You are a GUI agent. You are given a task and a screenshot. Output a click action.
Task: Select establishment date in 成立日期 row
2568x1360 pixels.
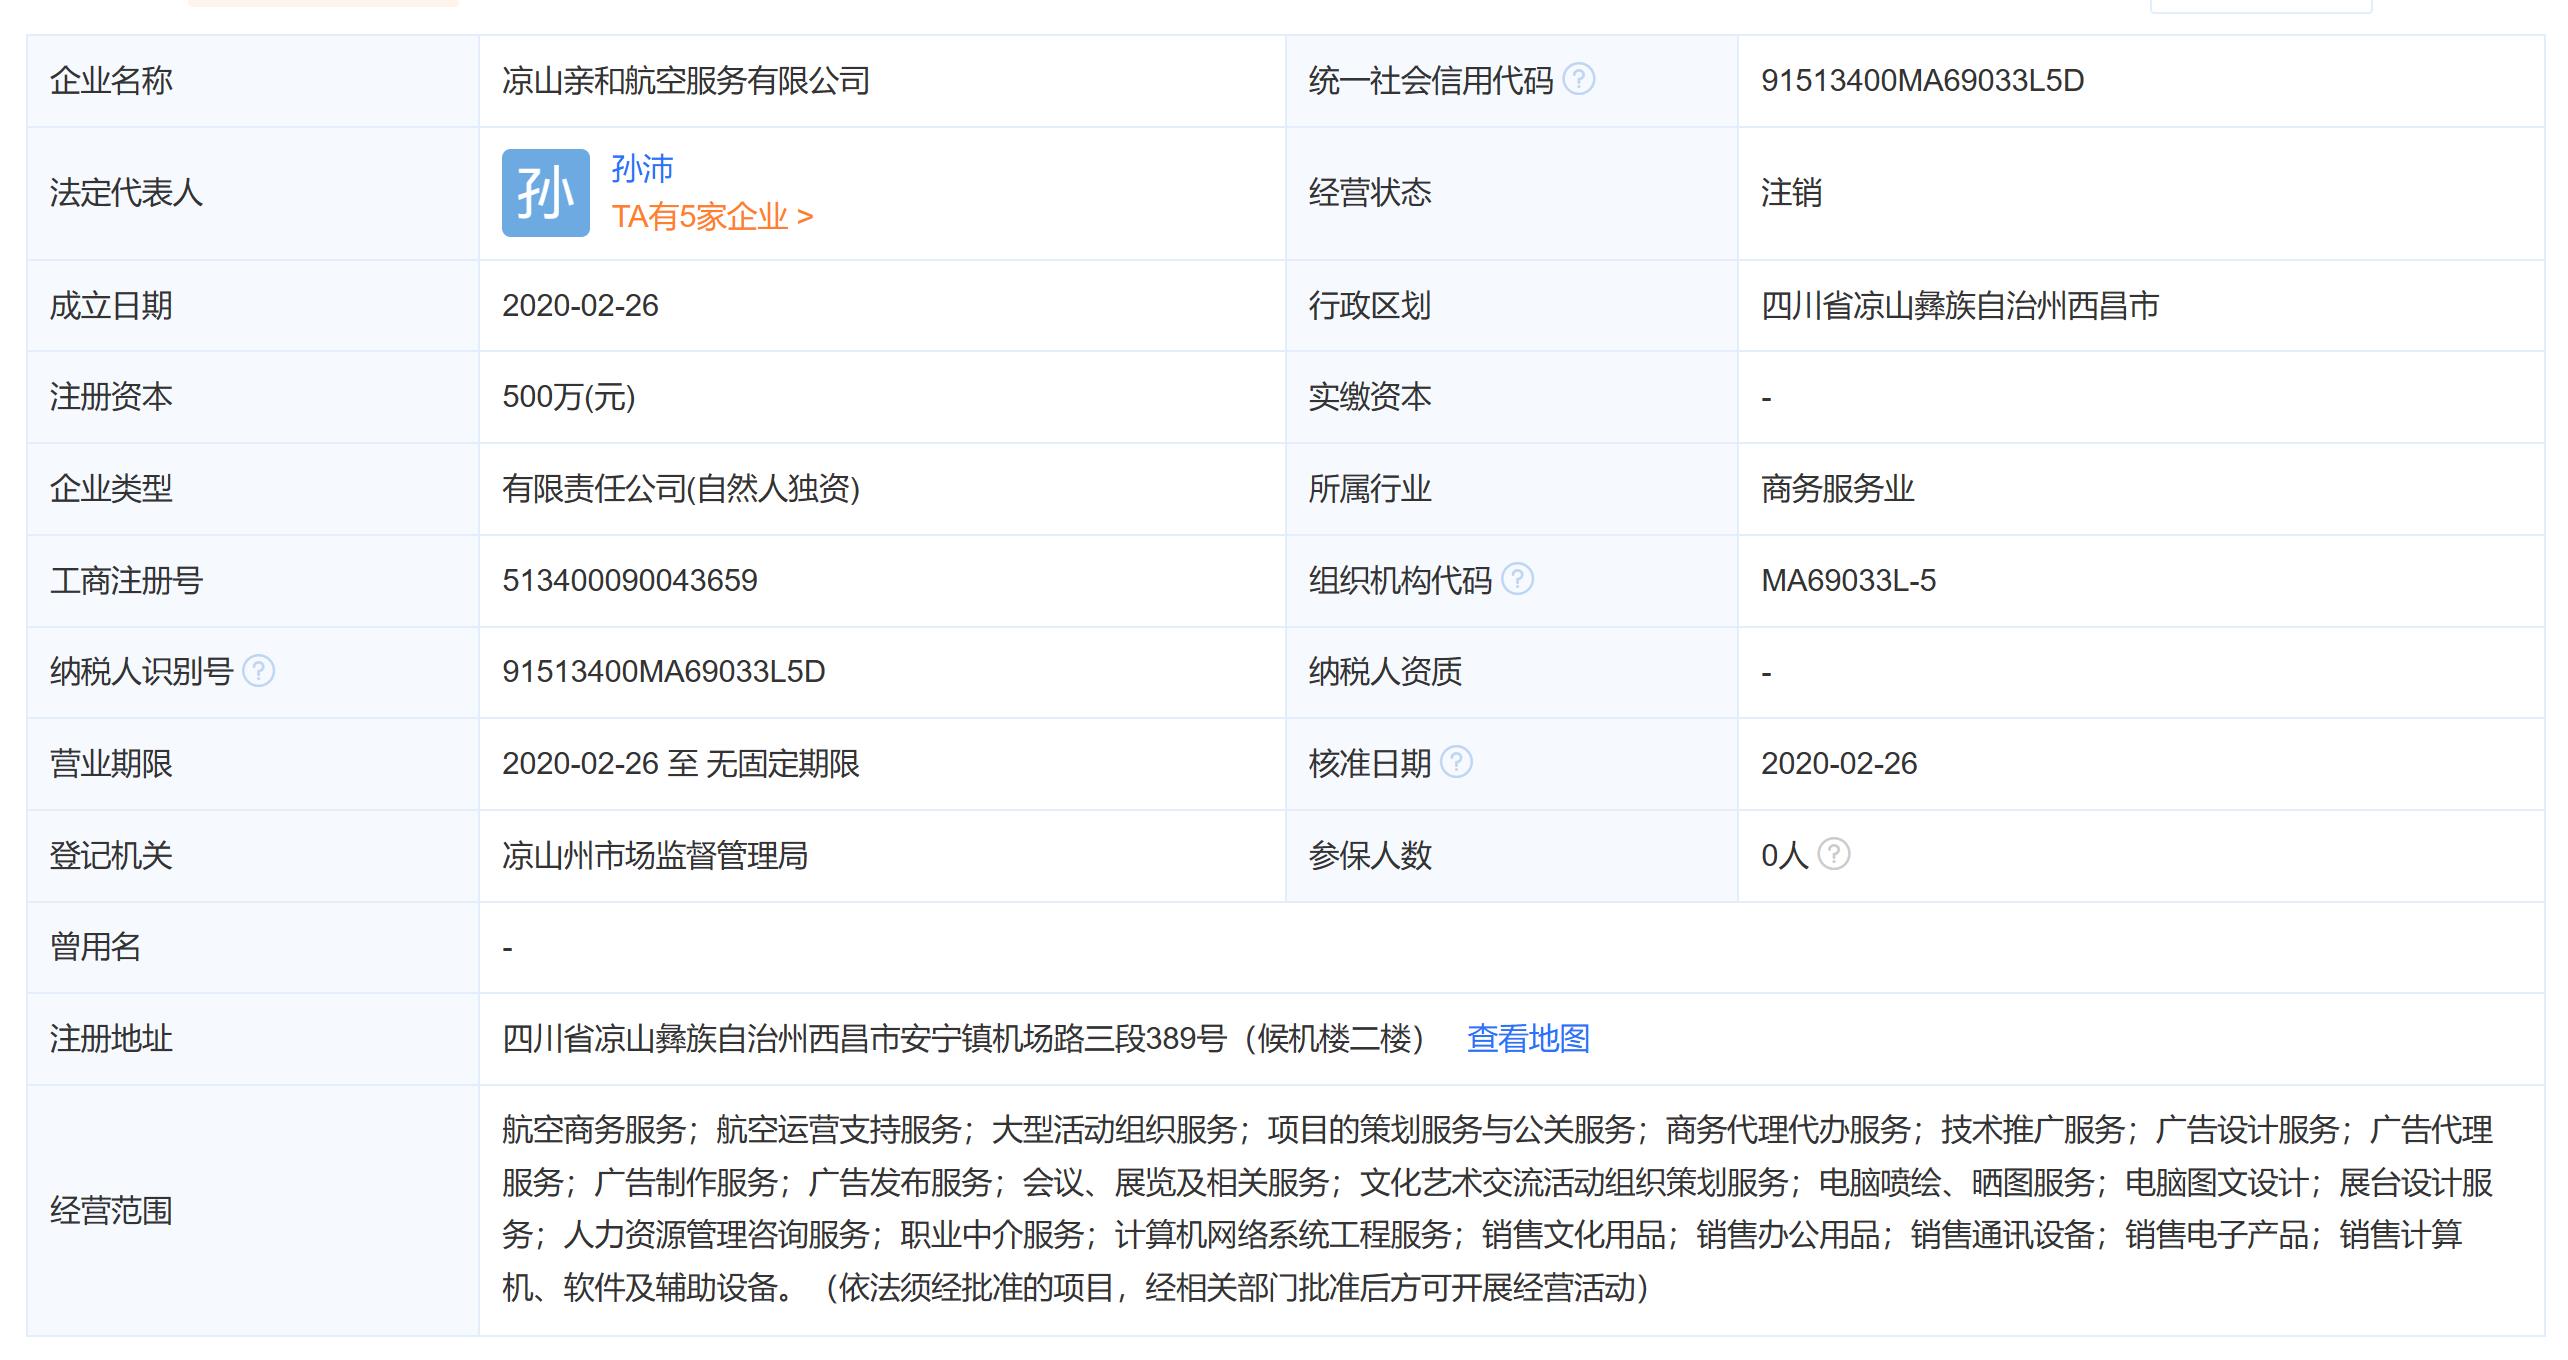[x=580, y=306]
